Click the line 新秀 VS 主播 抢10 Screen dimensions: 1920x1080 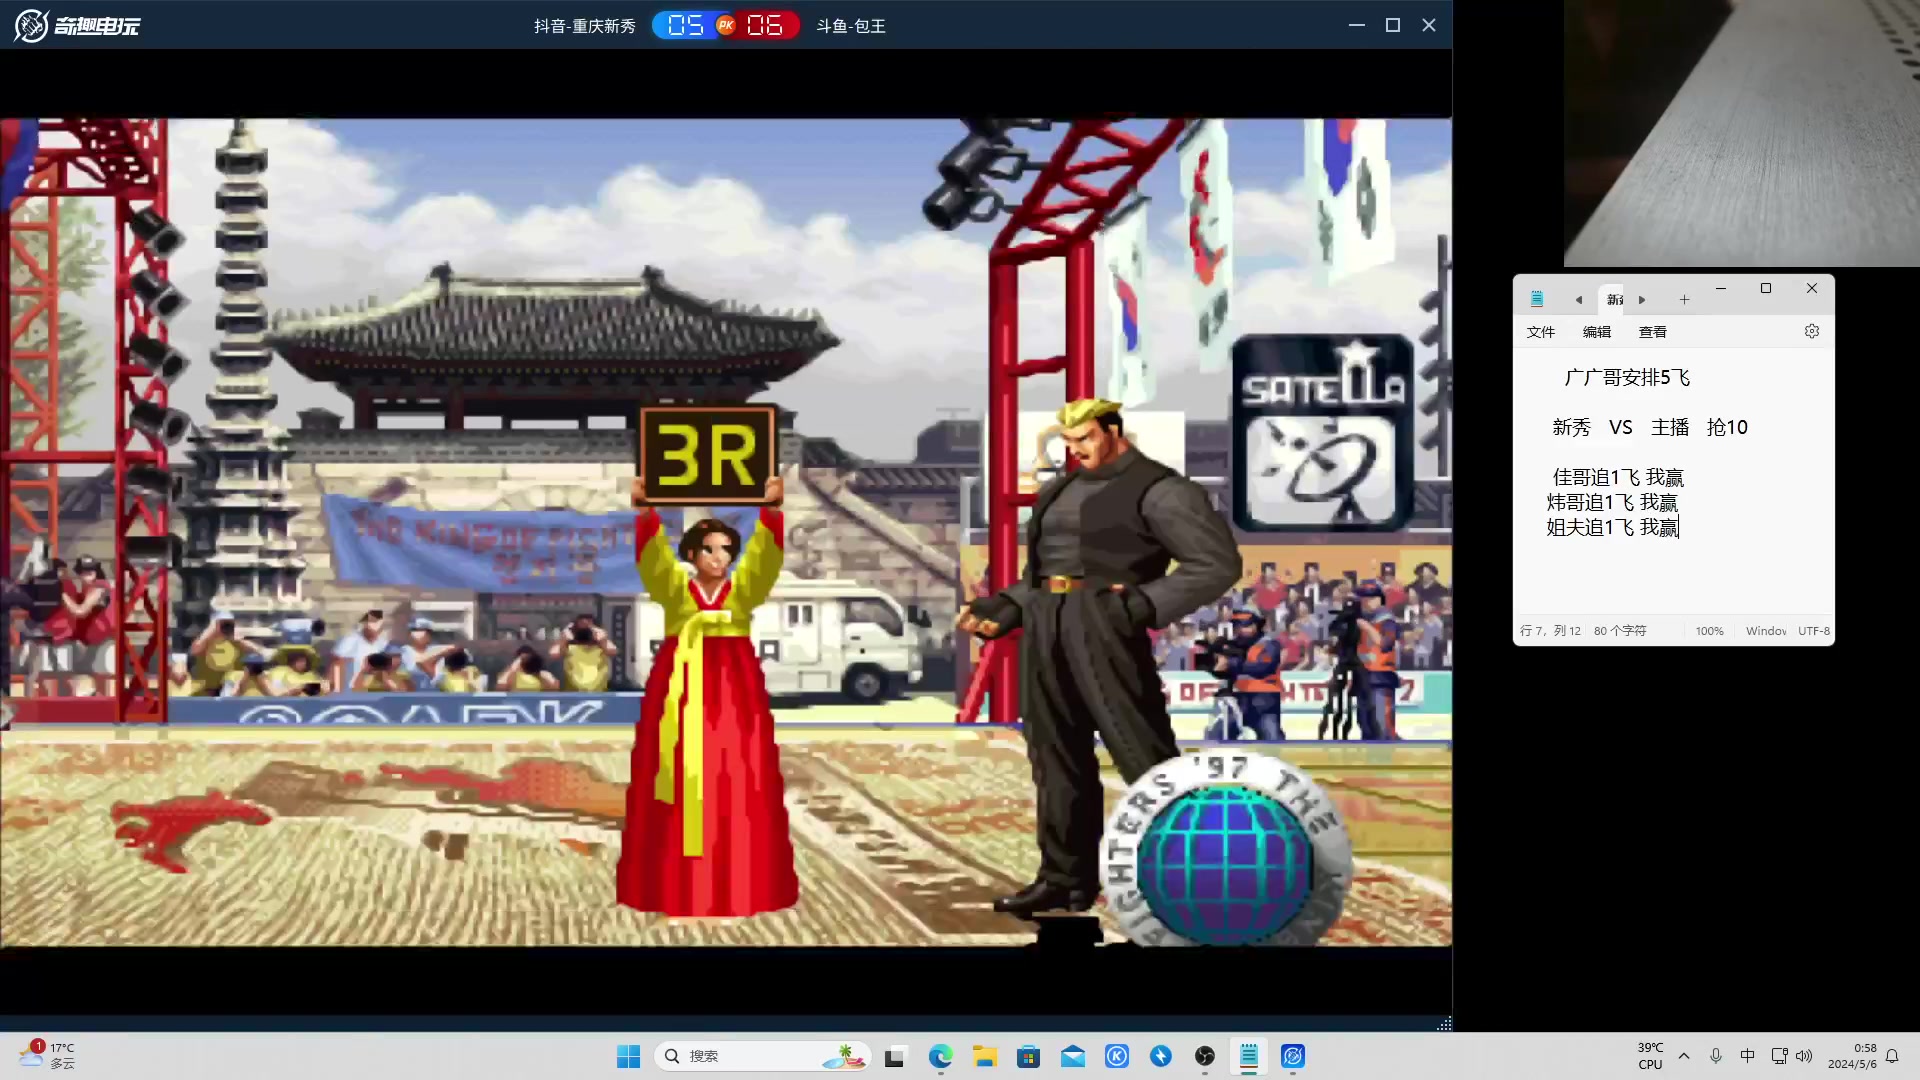[1650, 427]
